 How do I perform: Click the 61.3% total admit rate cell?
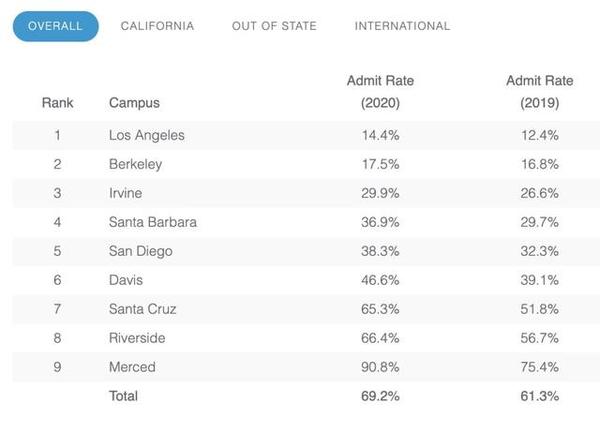coord(540,396)
